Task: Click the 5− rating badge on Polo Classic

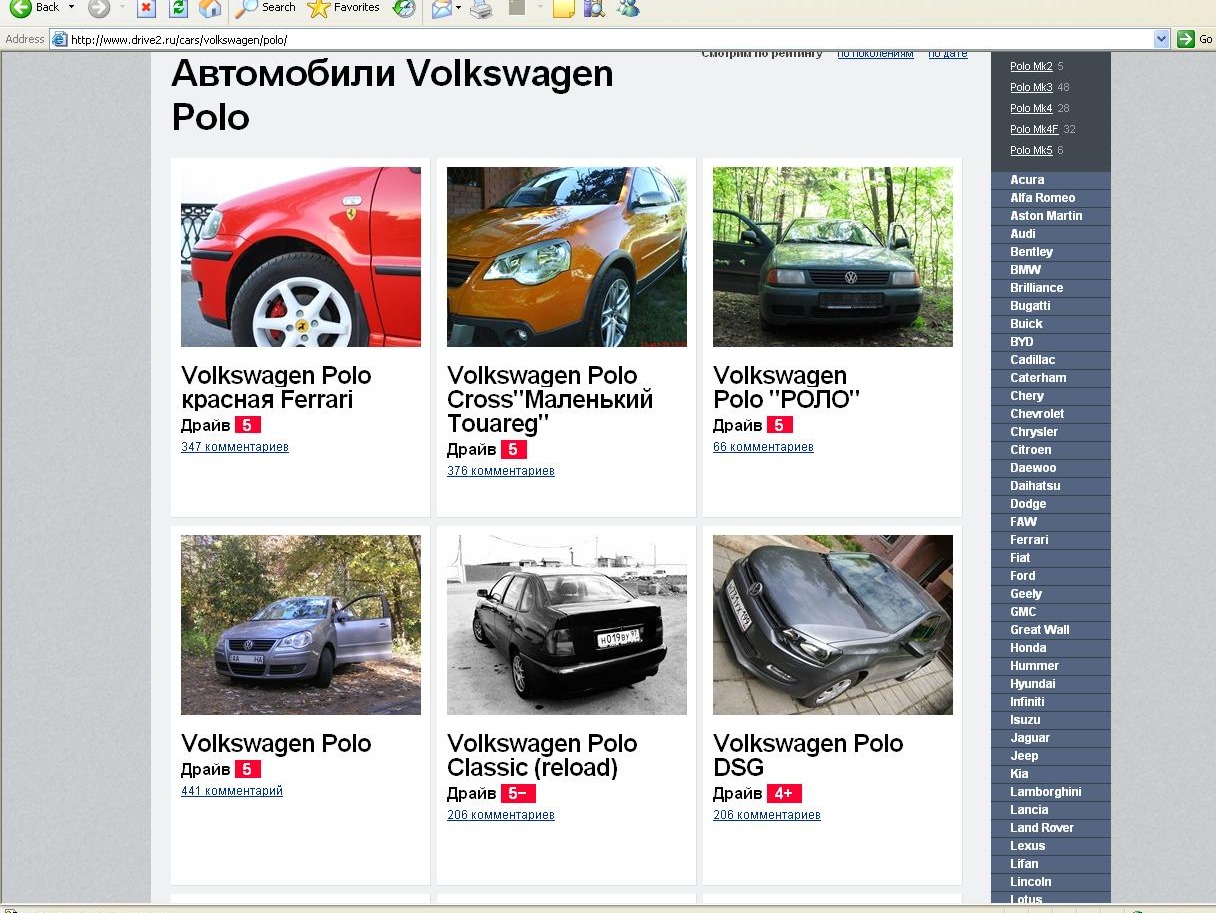Action: click(518, 794)
